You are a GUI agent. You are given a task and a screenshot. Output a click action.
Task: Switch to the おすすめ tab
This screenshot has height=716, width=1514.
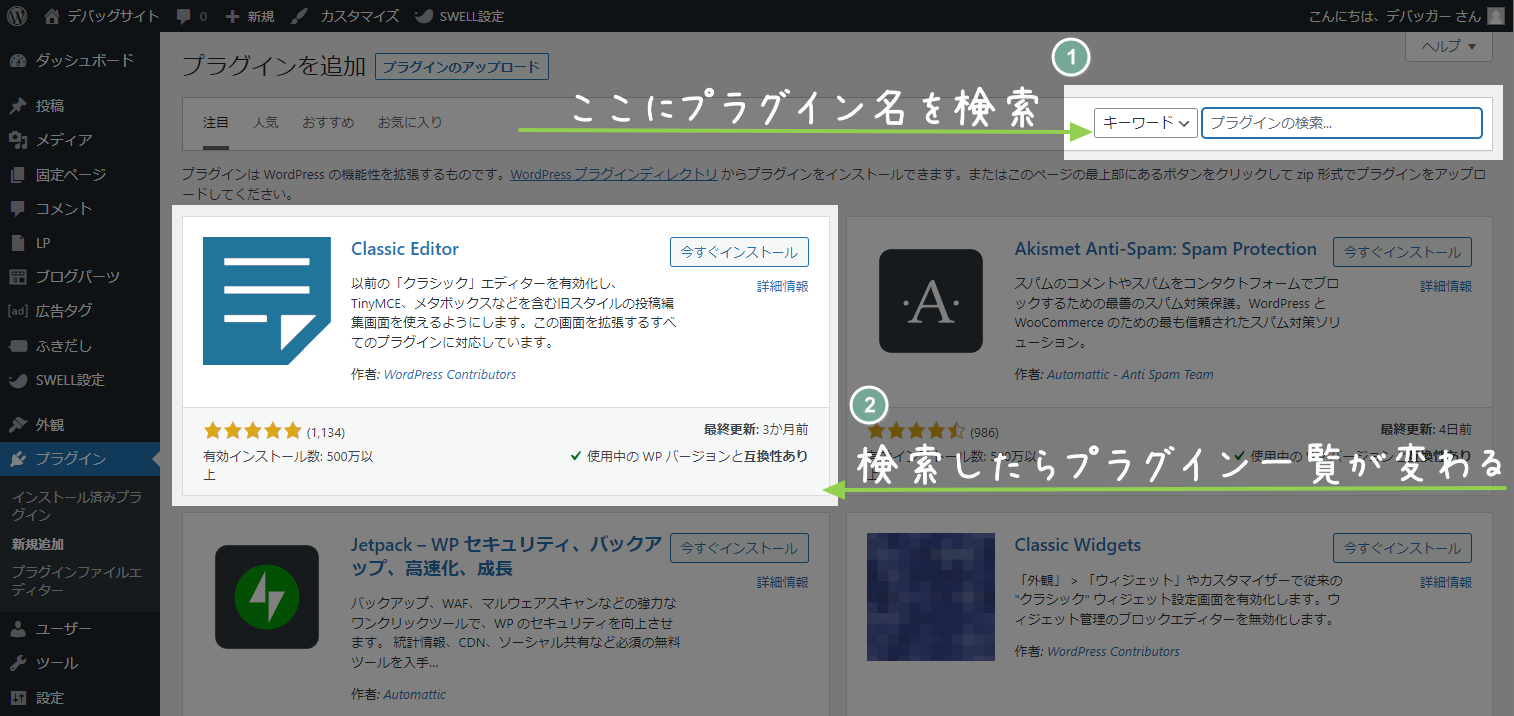coord(327,121)
